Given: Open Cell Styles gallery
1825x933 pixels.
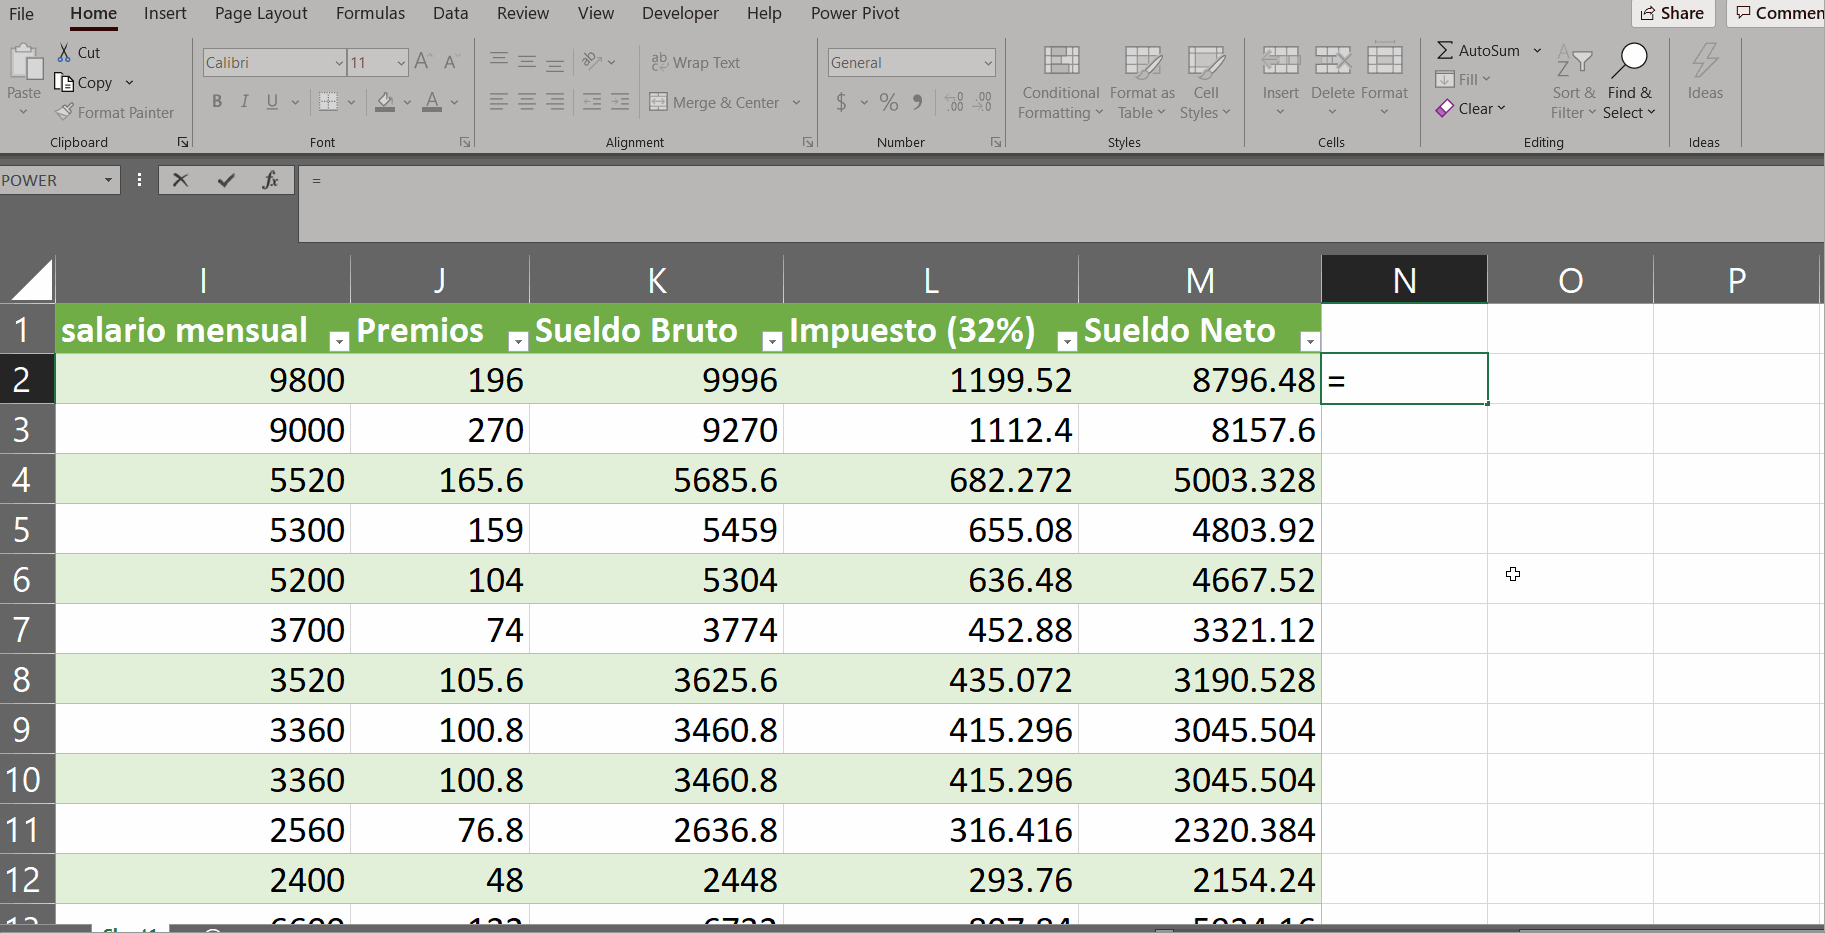Looking at the screenshot, I should (1206, 82).
